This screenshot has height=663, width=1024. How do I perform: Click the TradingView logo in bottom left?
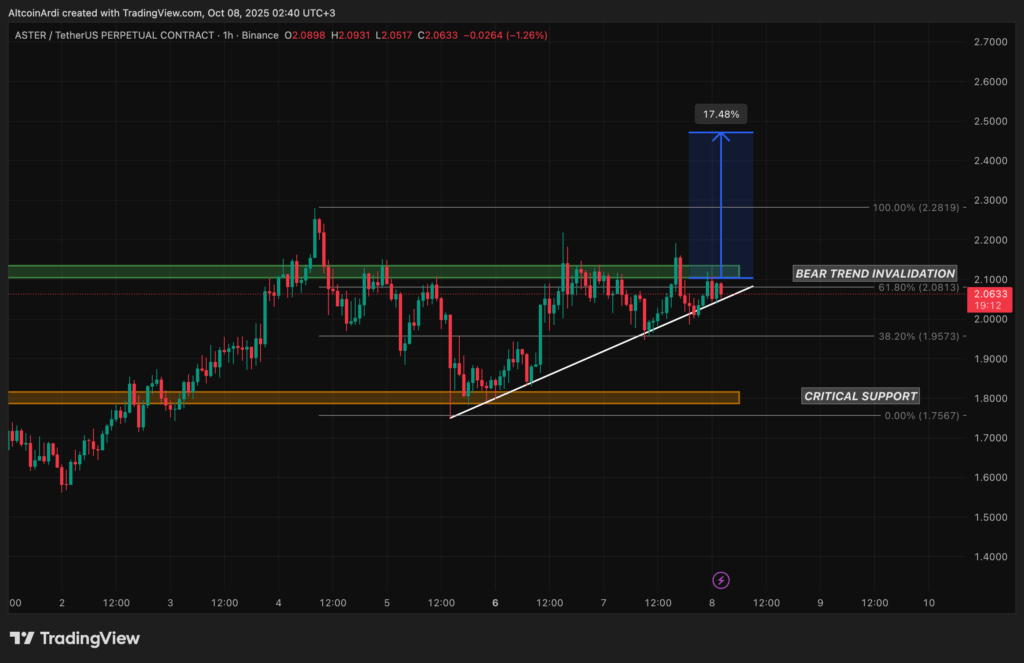pos(75,638)
